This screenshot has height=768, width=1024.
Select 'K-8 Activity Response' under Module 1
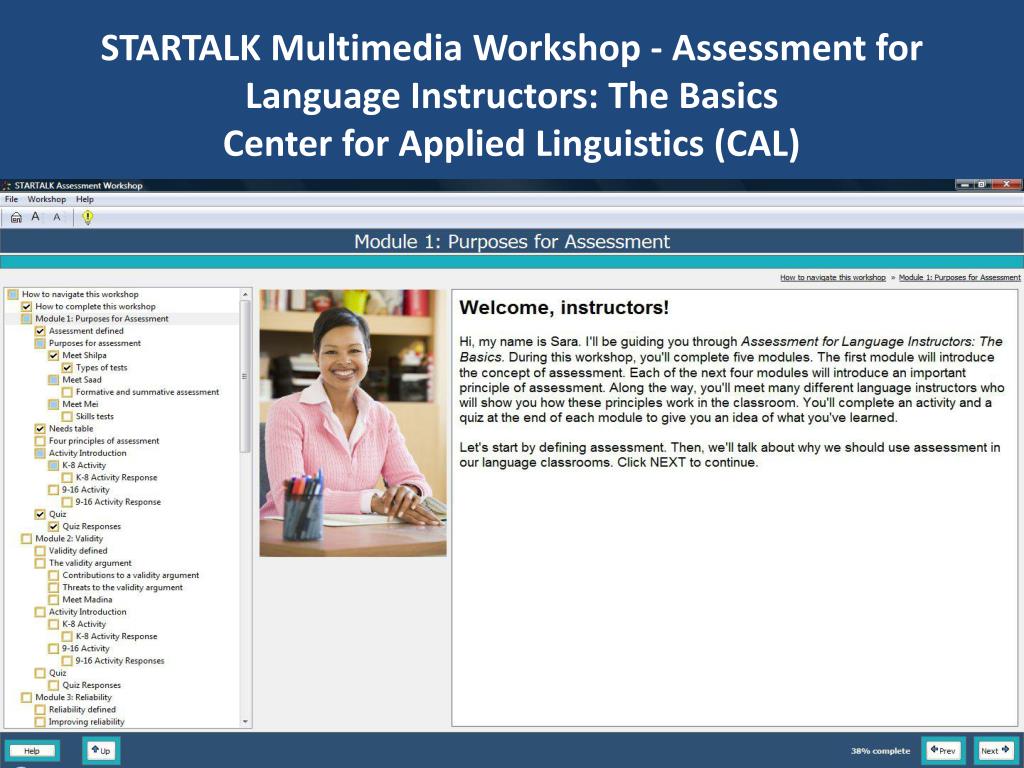click(116, 477)
